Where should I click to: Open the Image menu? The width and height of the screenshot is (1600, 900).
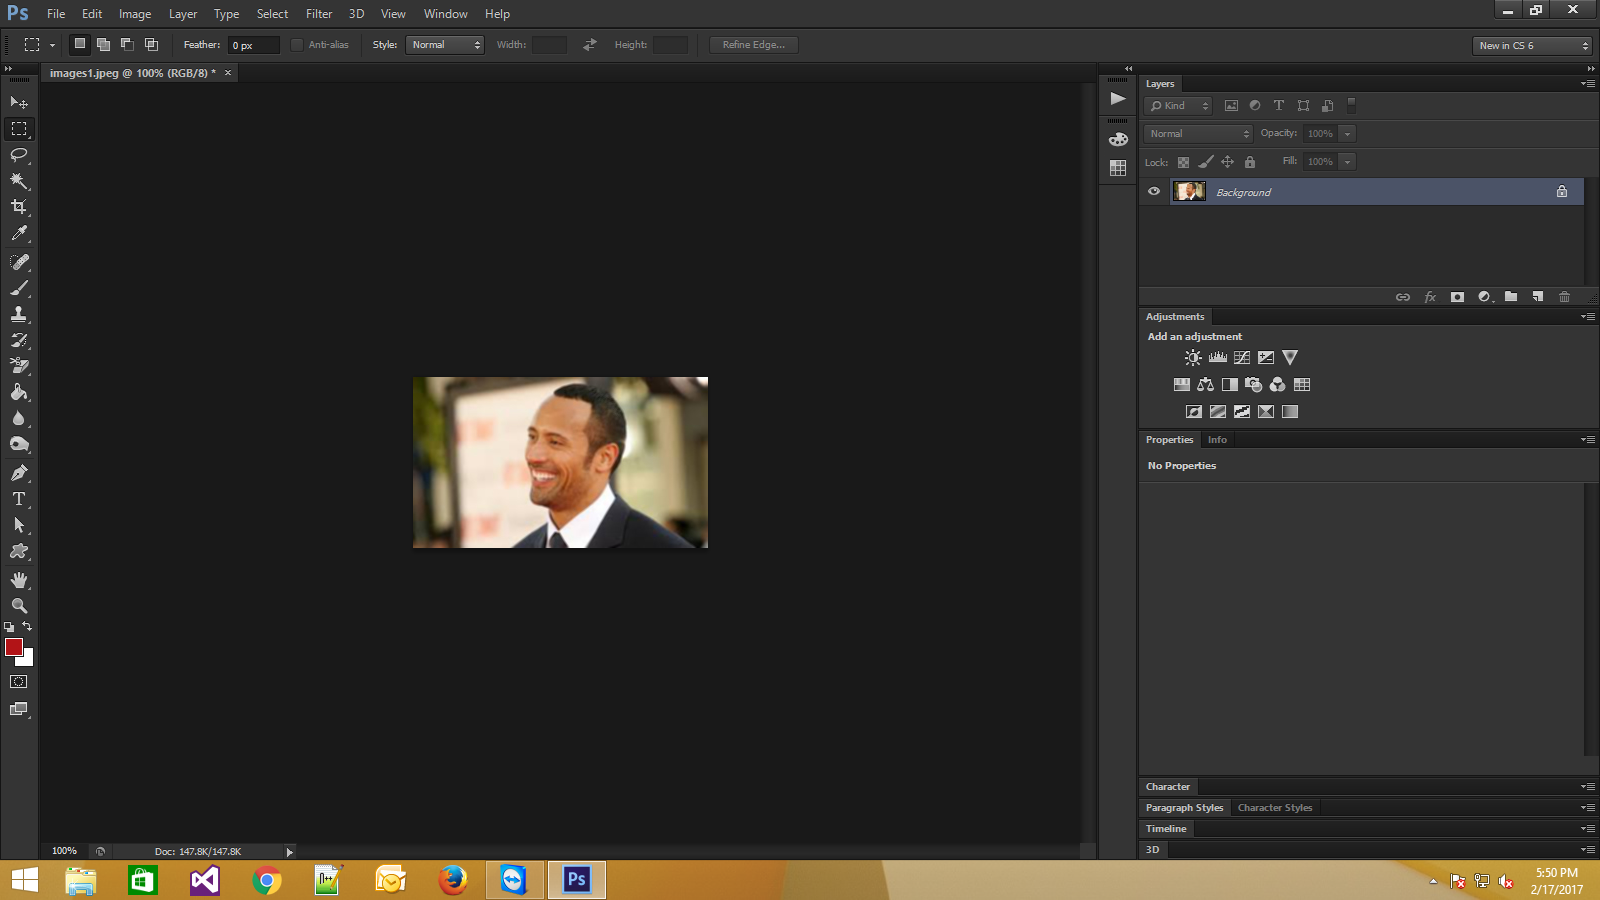pyautogui.click(x=135, y=14)
